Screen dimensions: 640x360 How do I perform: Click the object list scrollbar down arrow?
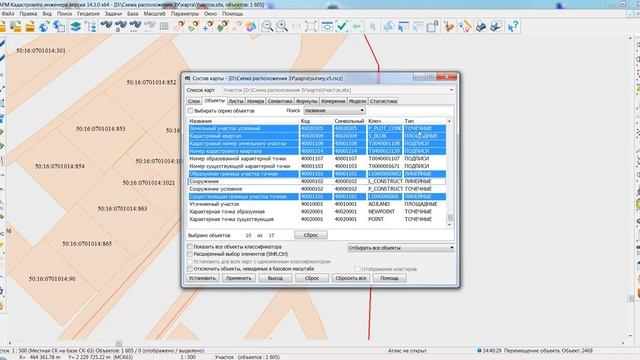pos(450,225)
